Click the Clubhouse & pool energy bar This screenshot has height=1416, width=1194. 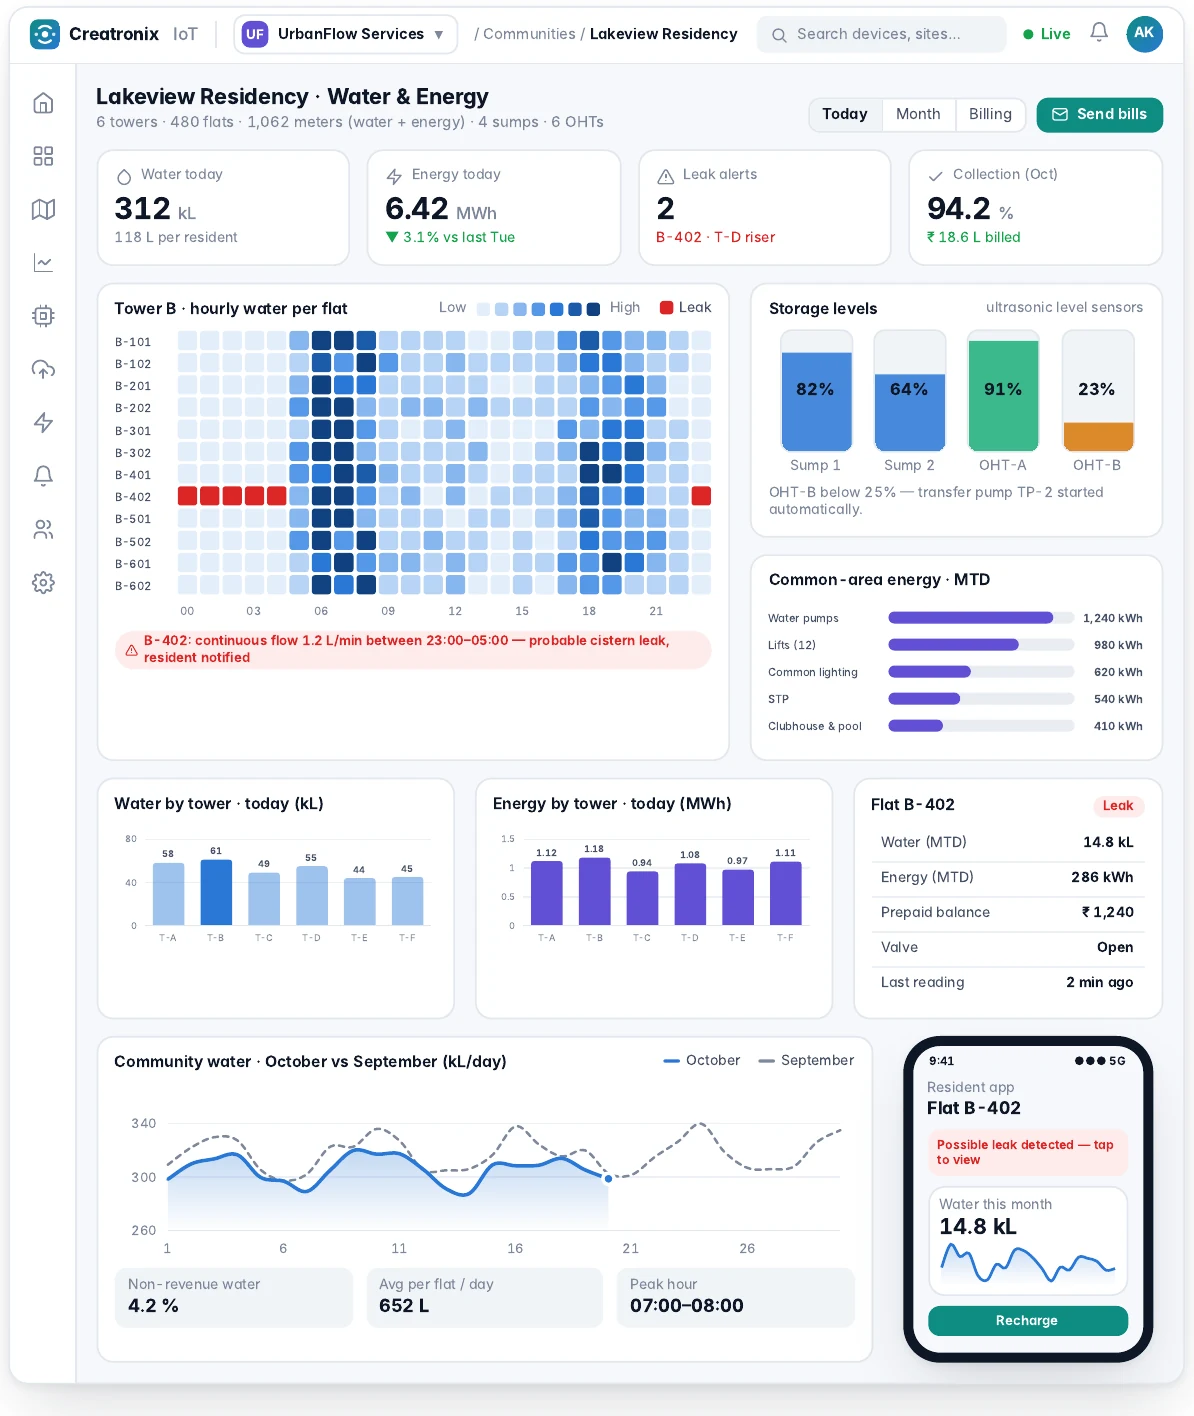[x=916, y=726]
